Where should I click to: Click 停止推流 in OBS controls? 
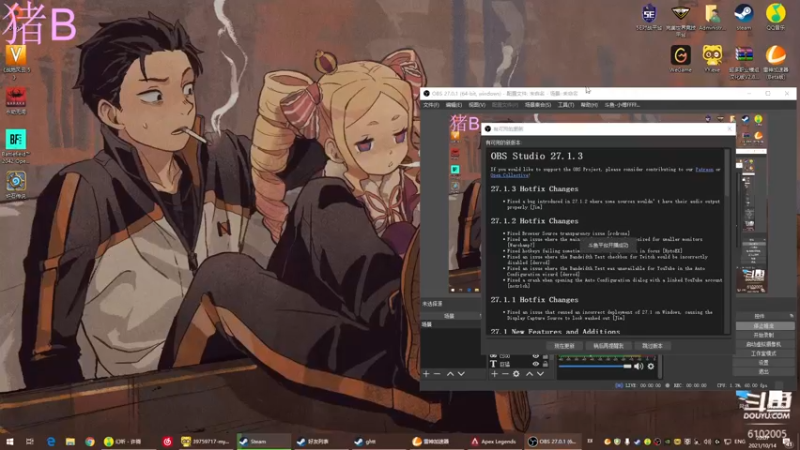(764, 326)
